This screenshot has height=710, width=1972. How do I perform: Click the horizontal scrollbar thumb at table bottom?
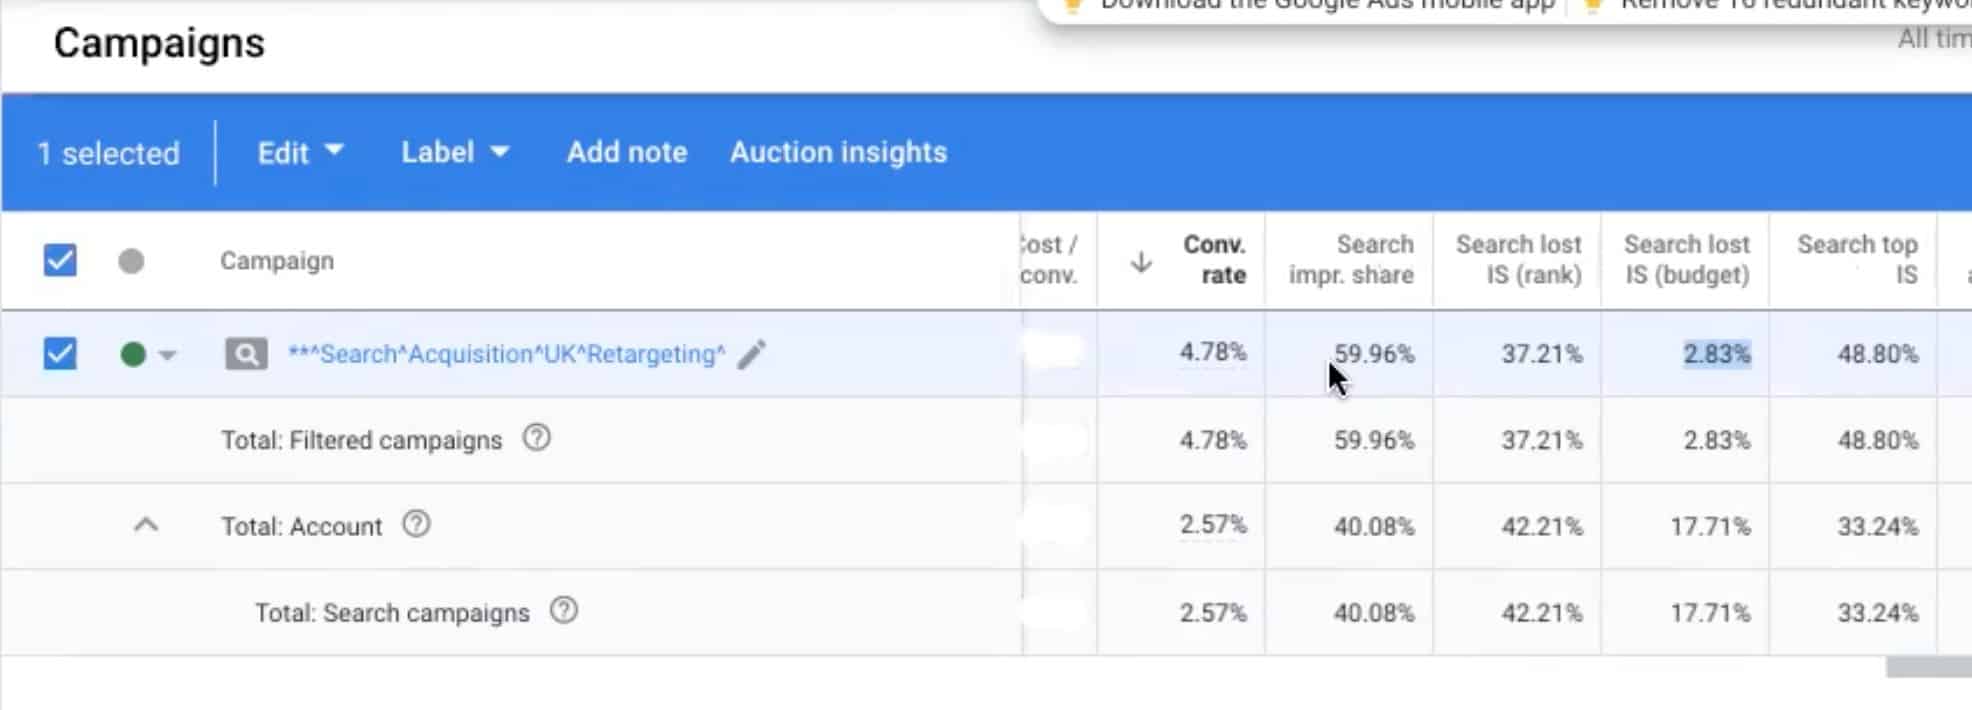[1928, 667]
